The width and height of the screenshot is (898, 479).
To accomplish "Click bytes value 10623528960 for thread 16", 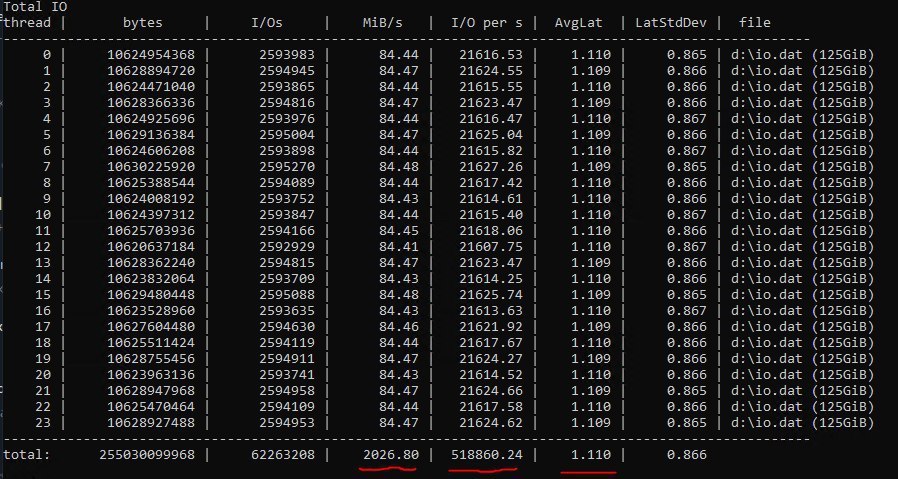I will click(151, 311).
